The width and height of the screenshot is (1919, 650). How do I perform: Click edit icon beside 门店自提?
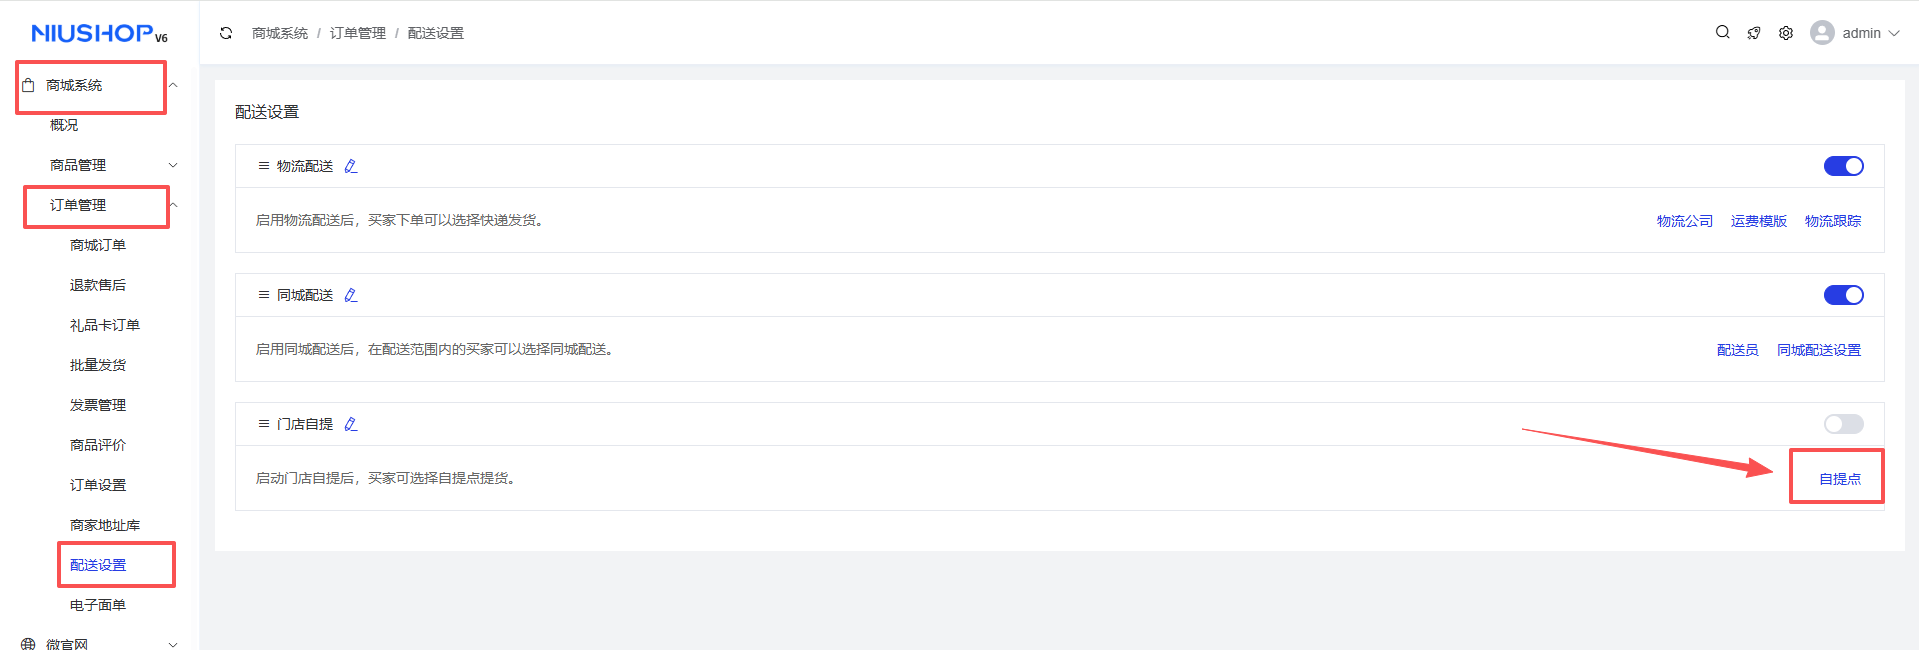point(351,424)
